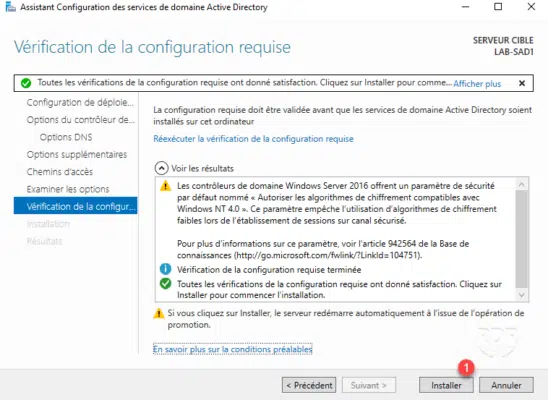This screenshot has width=548, height=400.
Task: Click the green checkmark icon in banner
Action: point(26,83)
